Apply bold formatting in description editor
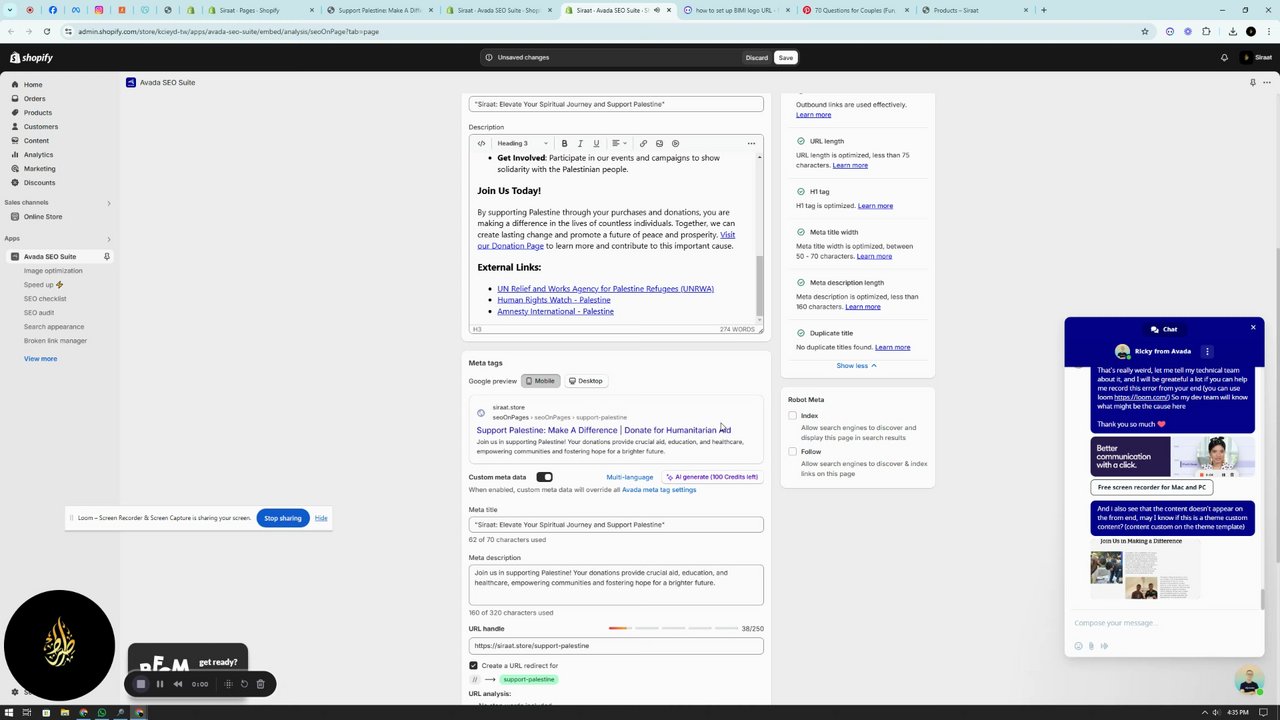Screen dimensions: 1280x720 point(564,143)
